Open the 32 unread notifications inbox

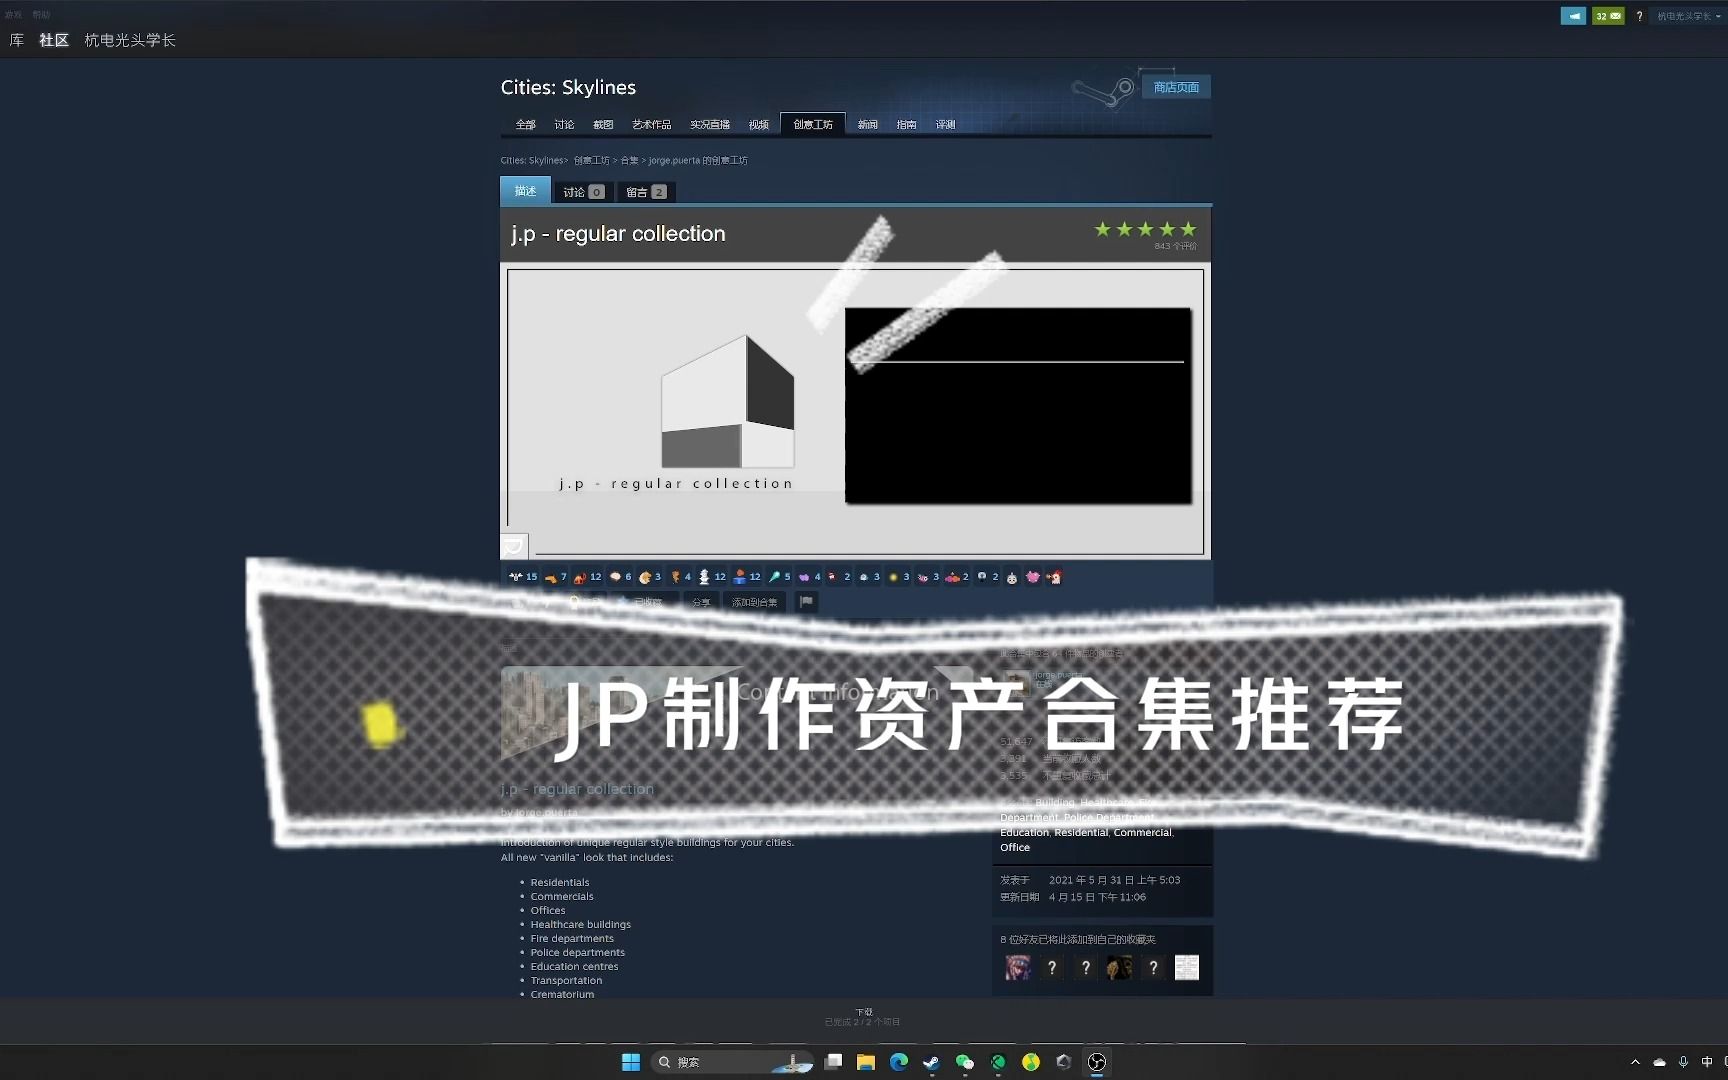tap(1608, 16)
